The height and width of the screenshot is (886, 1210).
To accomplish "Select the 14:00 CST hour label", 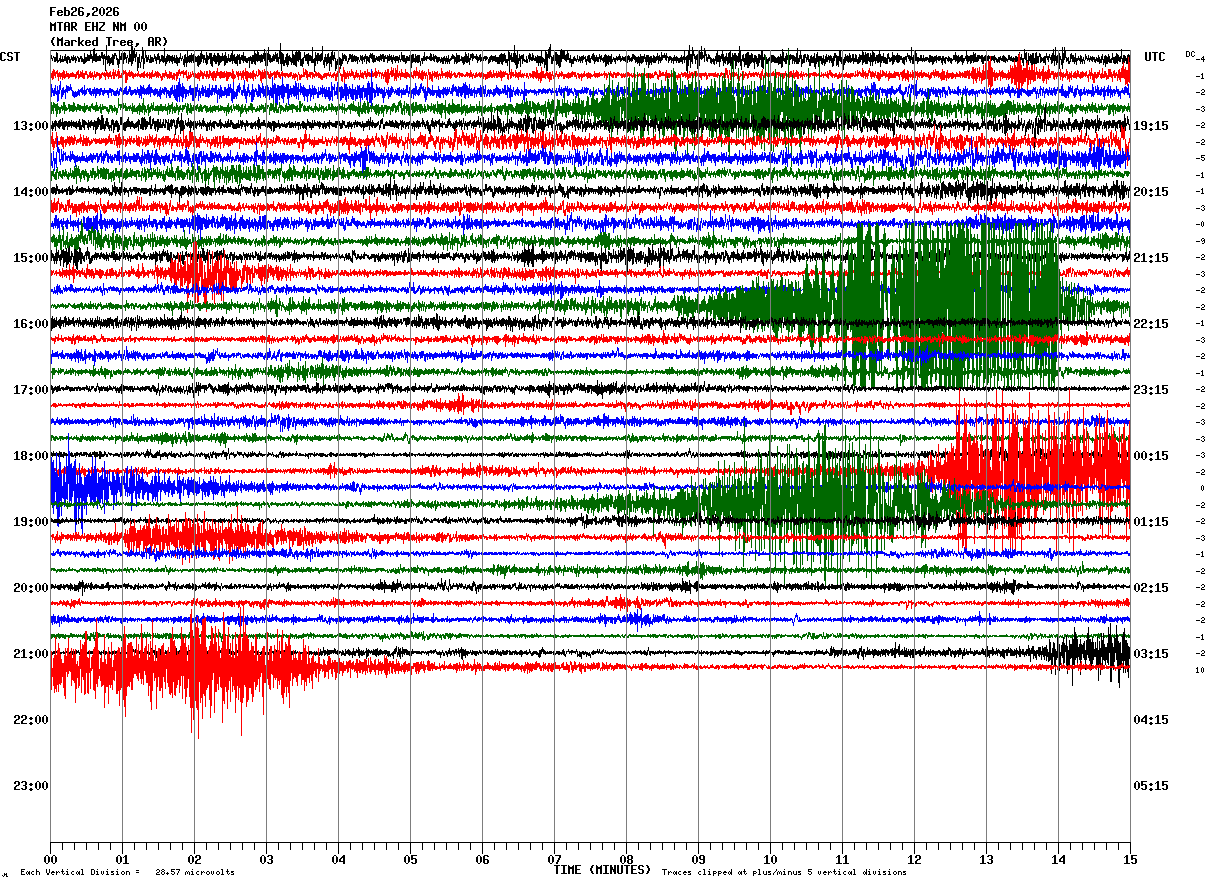I will (x=31, y=192).
